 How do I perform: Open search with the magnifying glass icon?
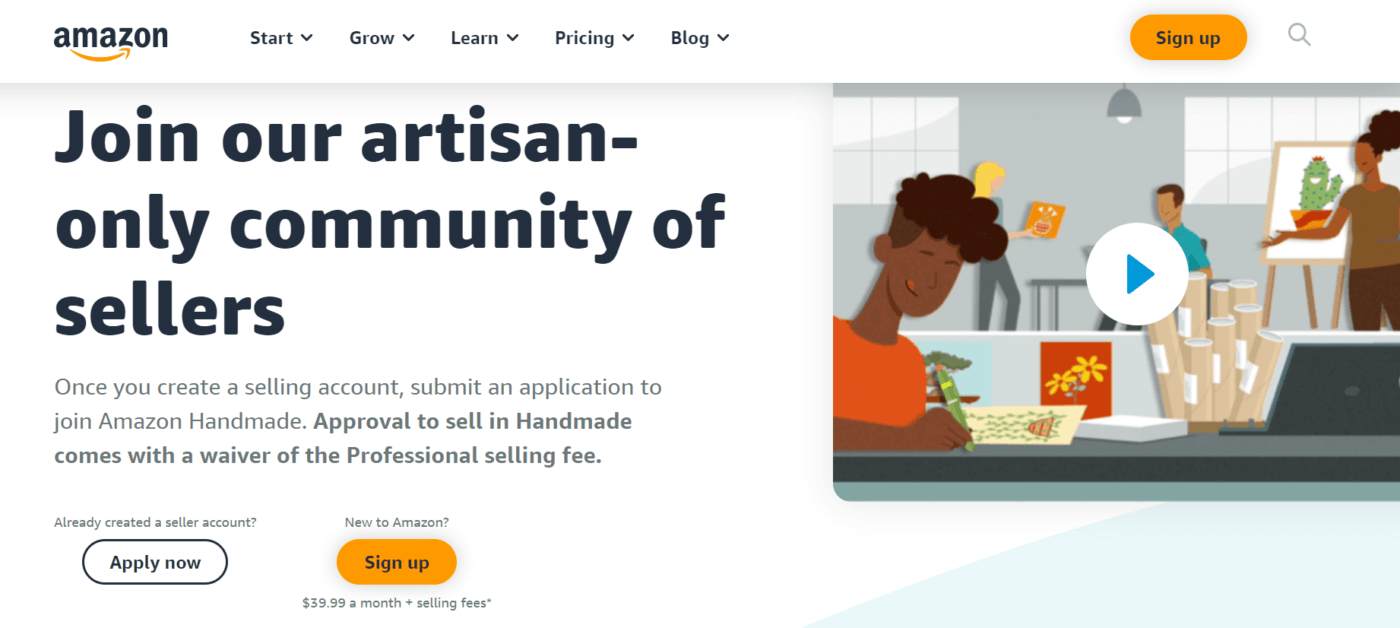click(1299, 36)
